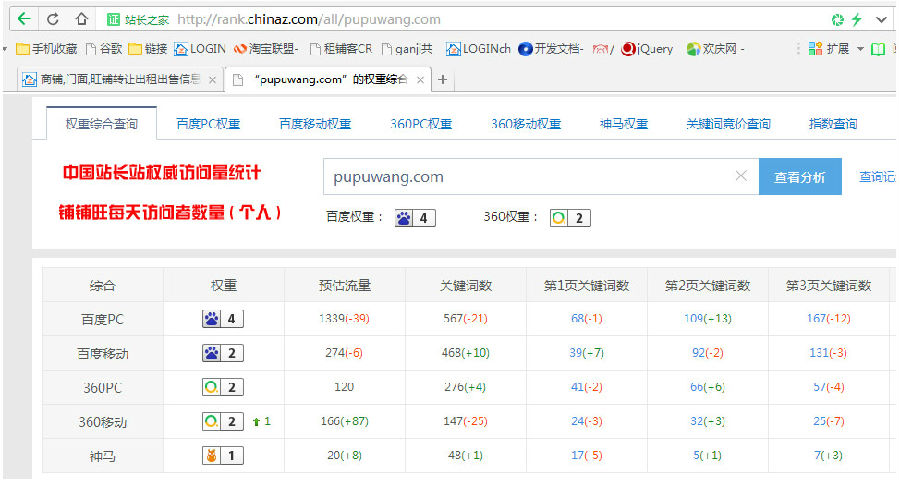The image size is (900, 480).
Task: Click the 360移动 row weight badge 2
Action: tap(223, 421)
